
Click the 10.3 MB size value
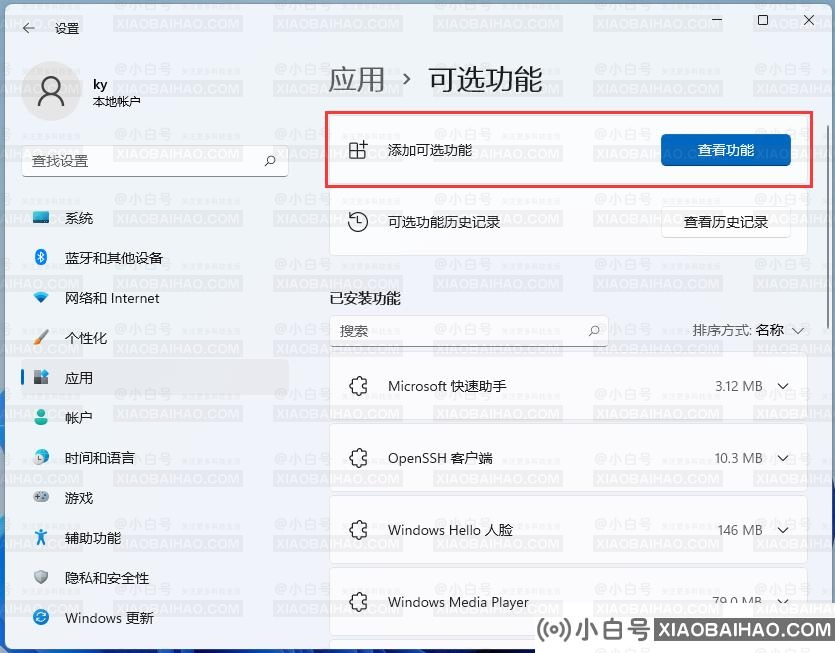coord(739,458)
